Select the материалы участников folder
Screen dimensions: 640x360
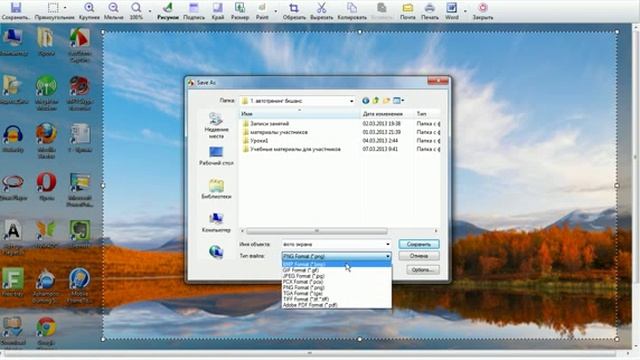click(x=279, y=132)
